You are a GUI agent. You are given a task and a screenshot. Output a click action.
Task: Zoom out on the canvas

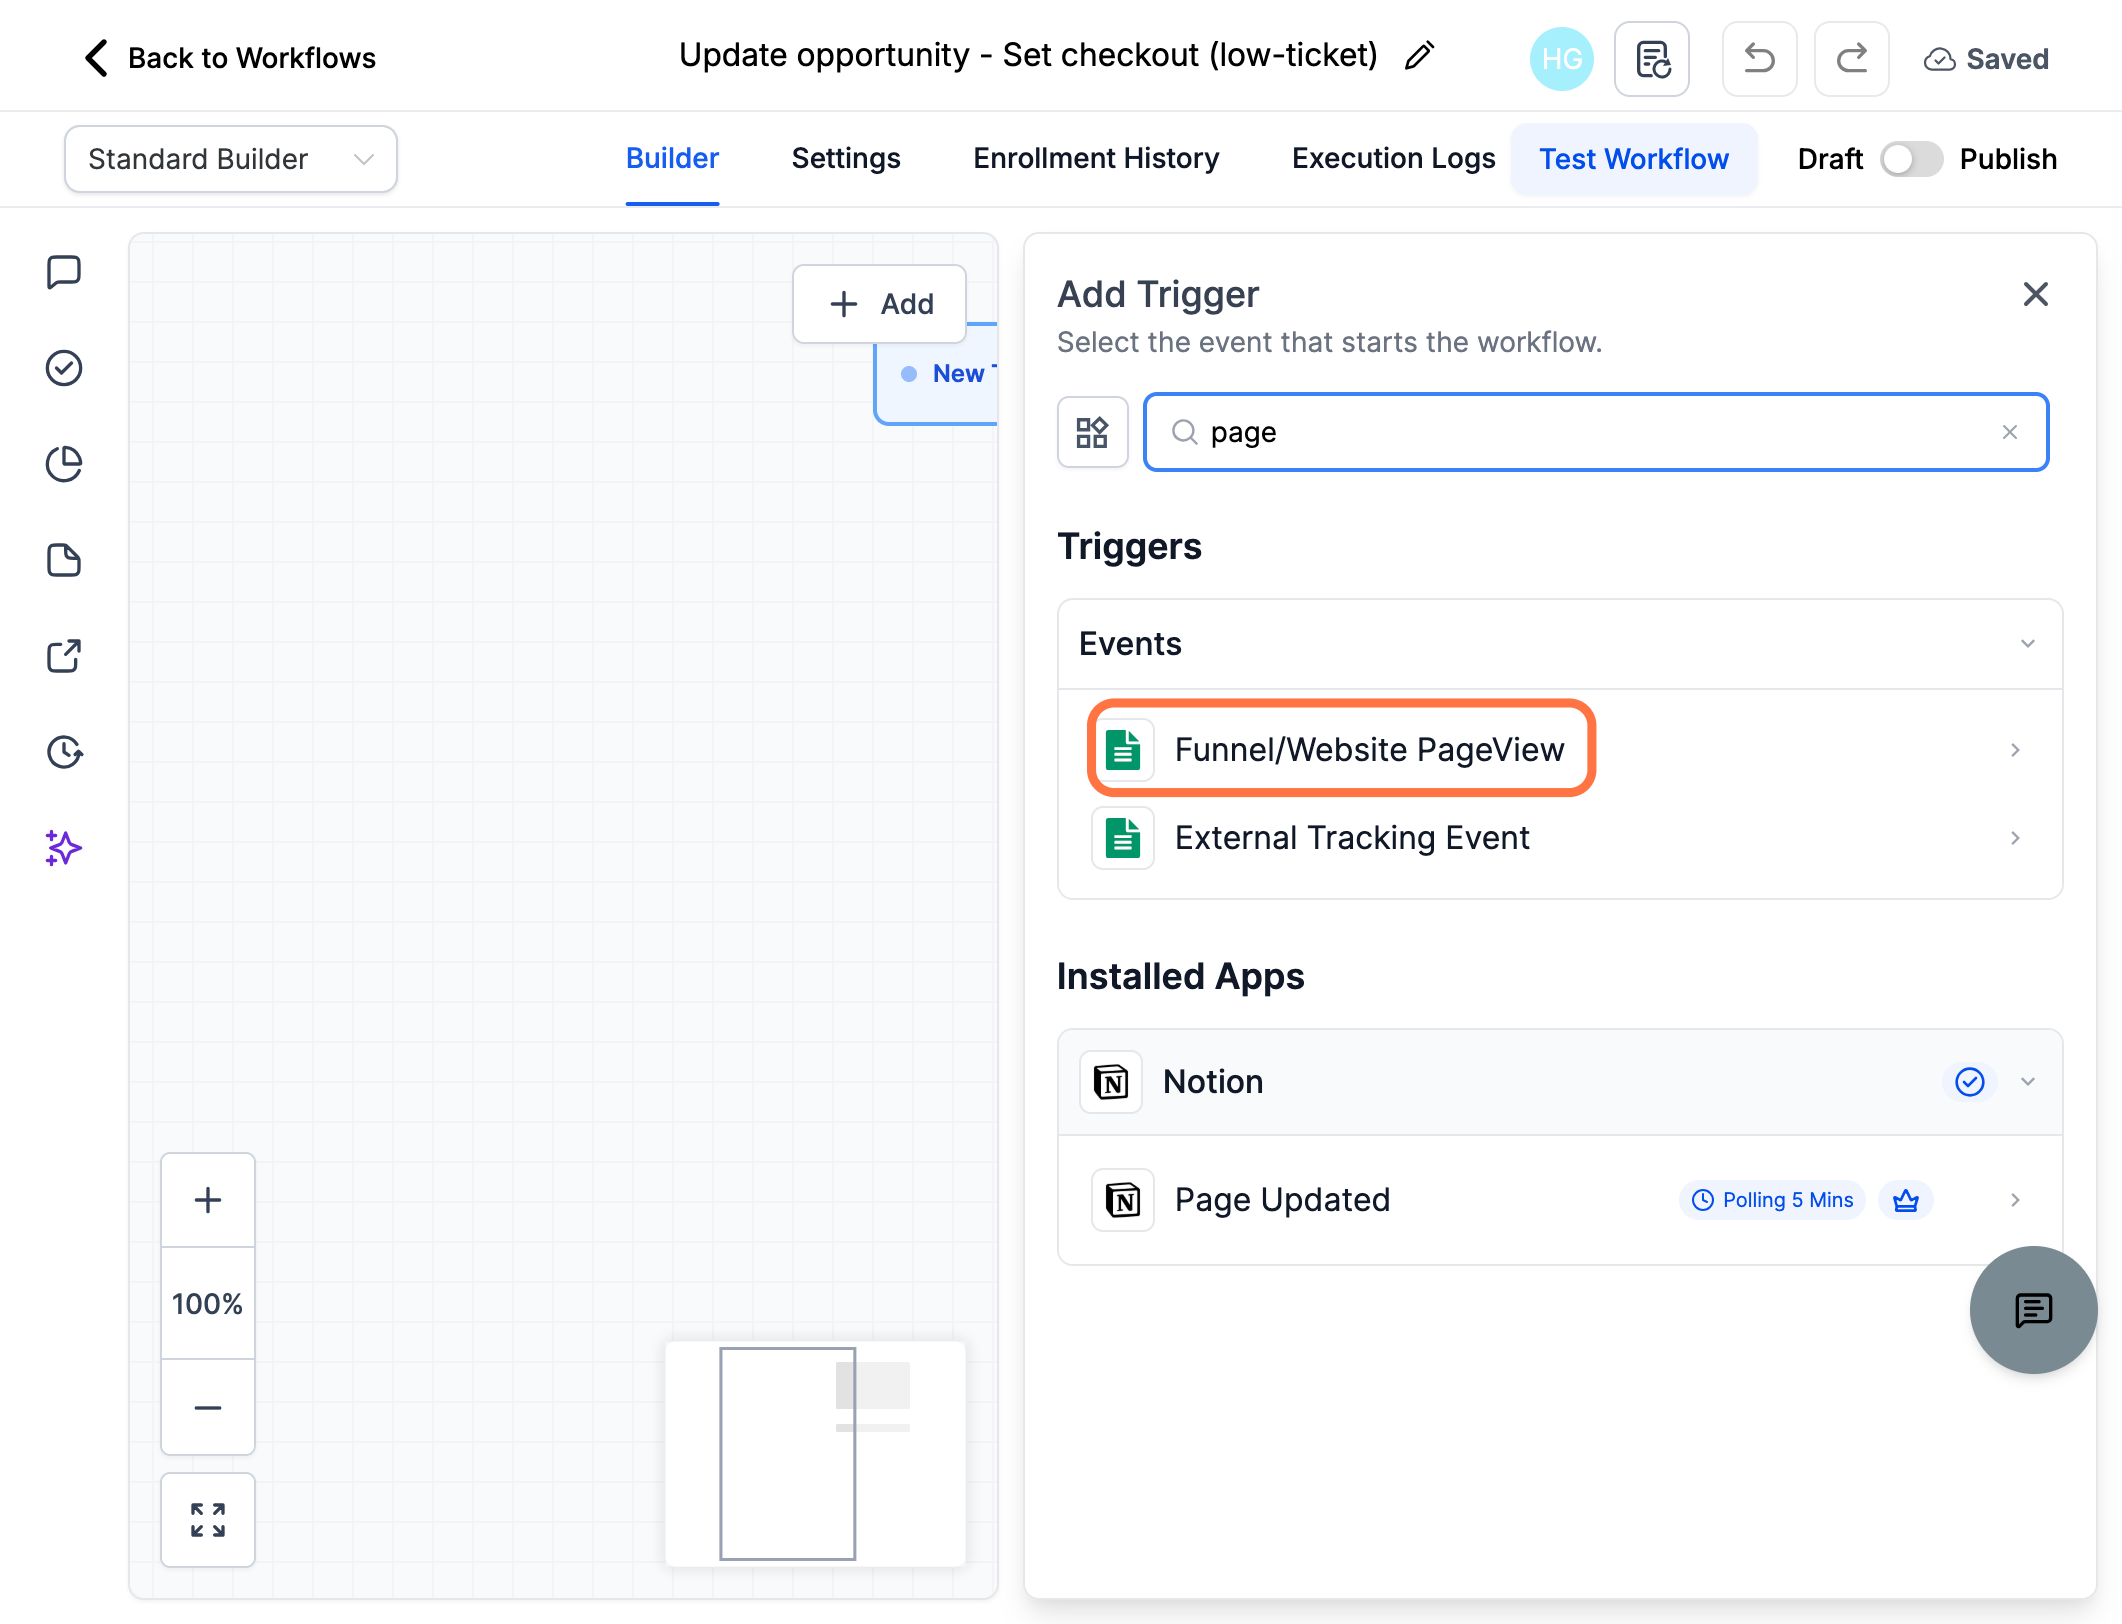[x=208, y=1407]
